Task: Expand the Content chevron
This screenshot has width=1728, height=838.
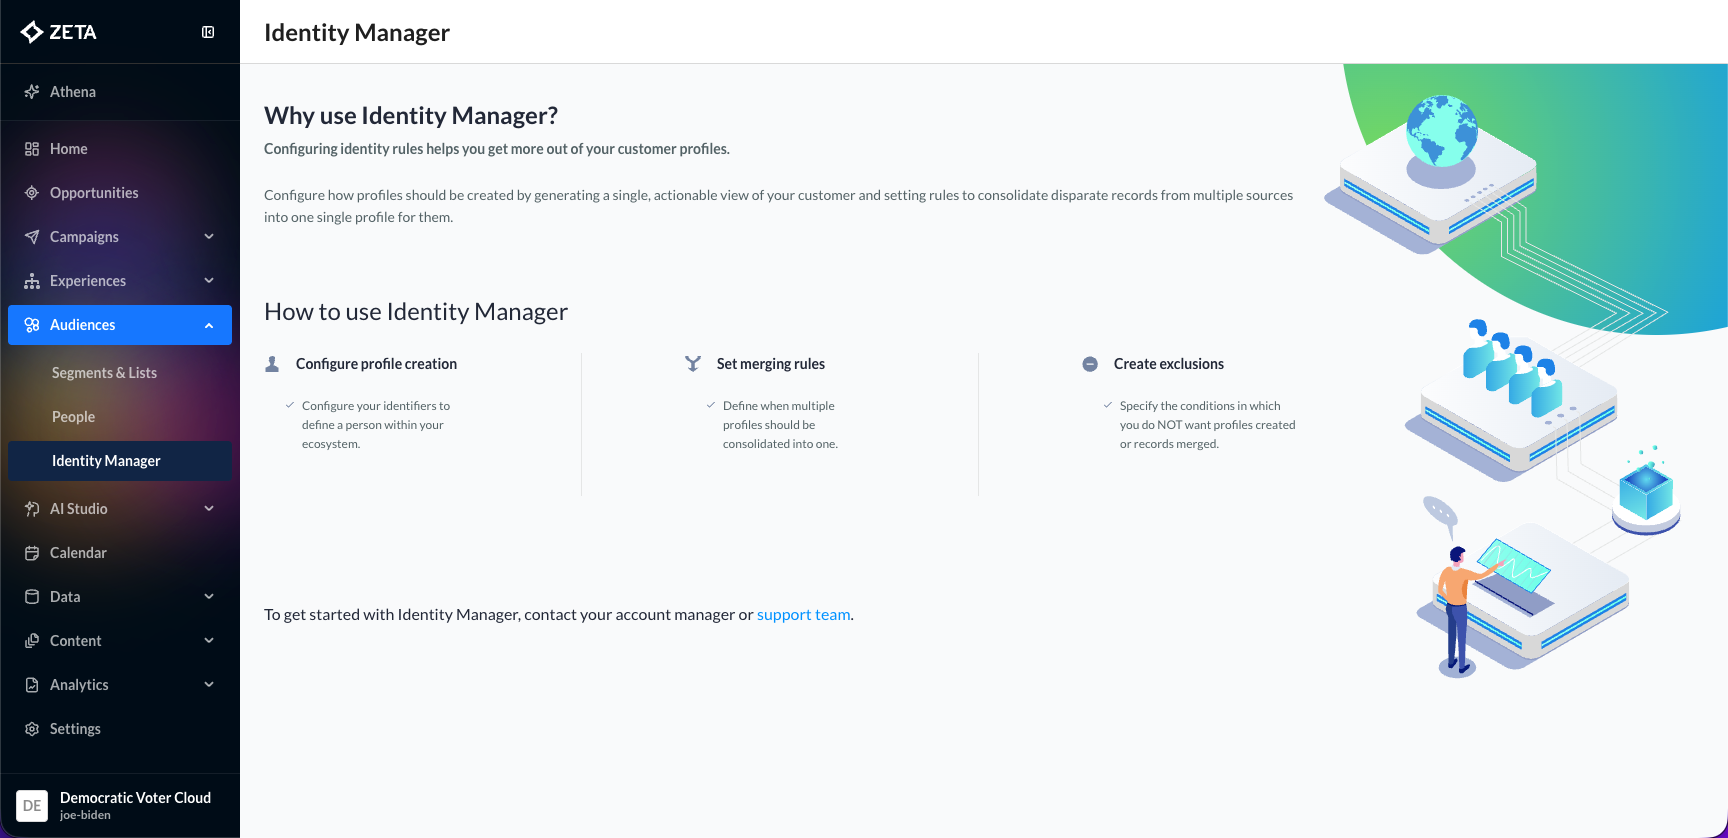Action: [209, 641]
